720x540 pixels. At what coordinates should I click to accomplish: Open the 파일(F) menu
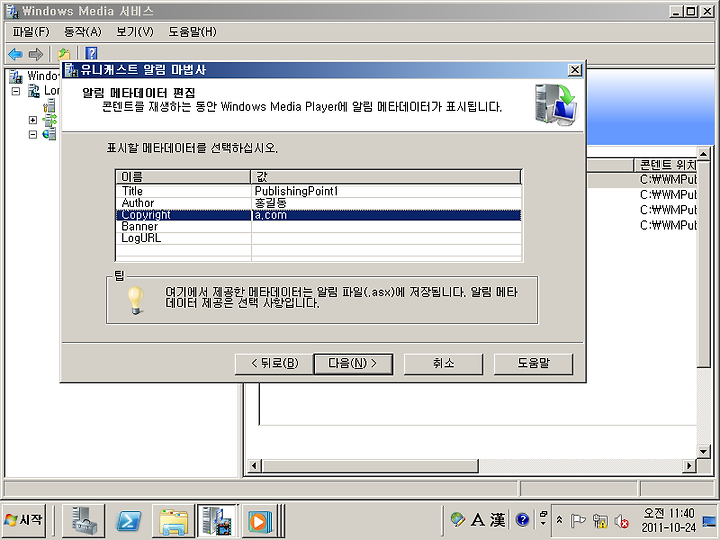pos(31,32)
